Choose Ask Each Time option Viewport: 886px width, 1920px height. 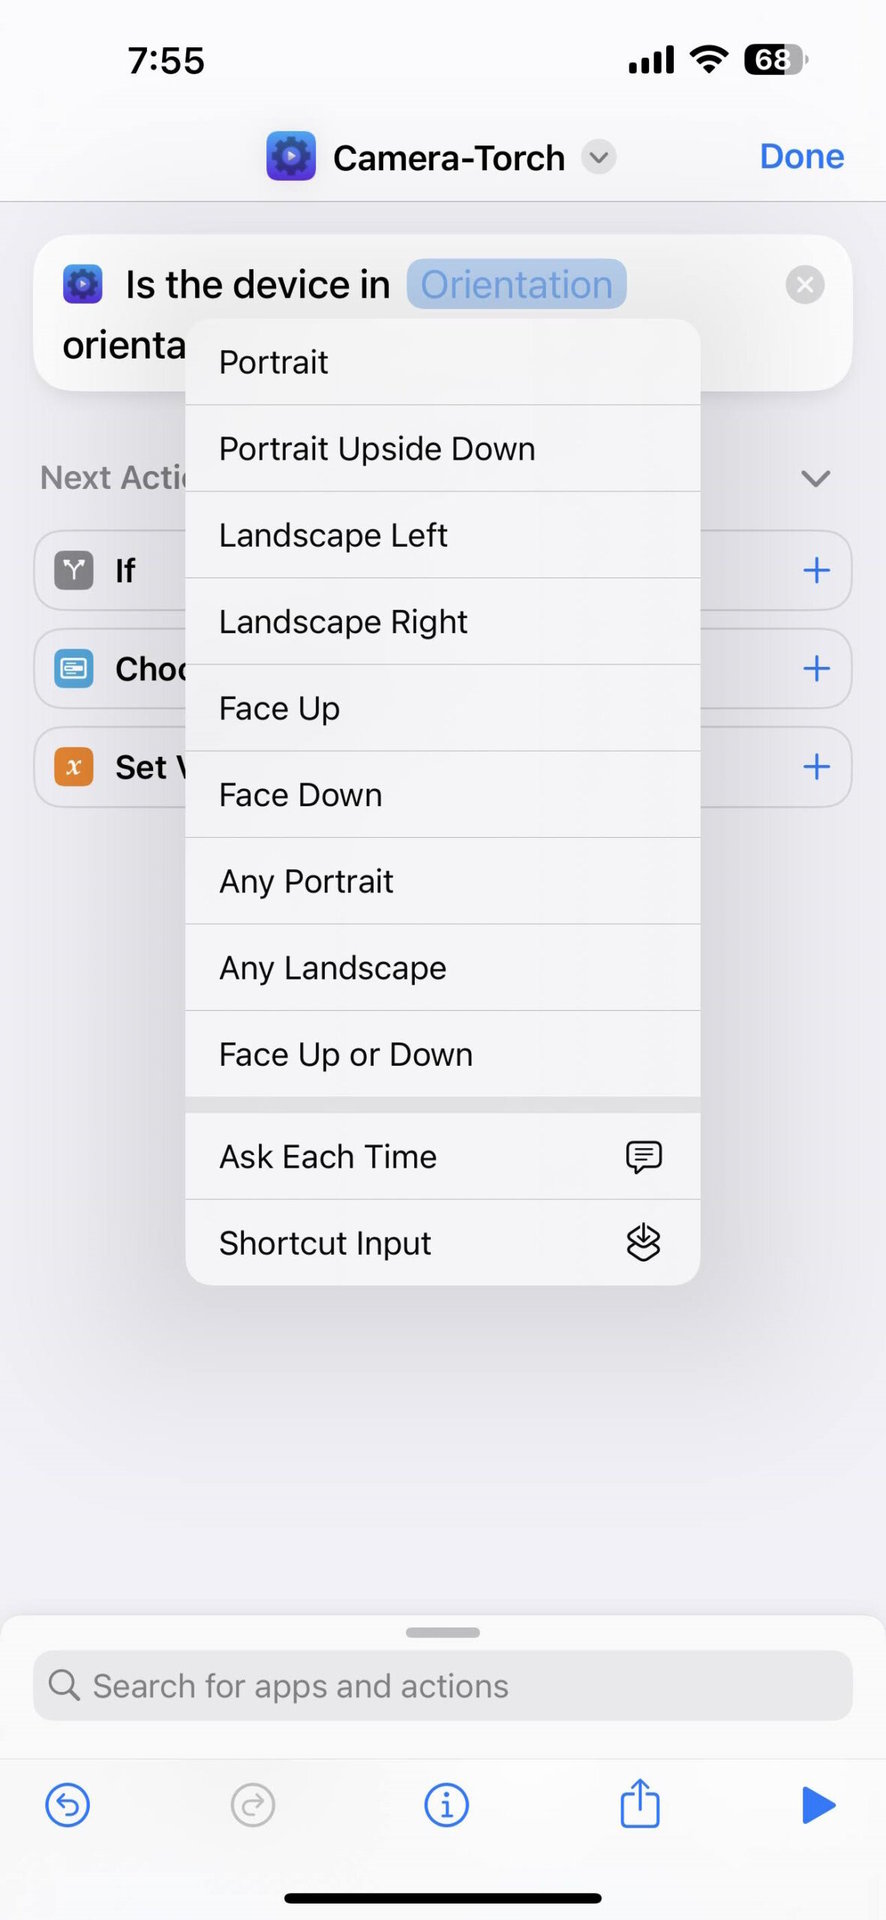[442, 1157]
